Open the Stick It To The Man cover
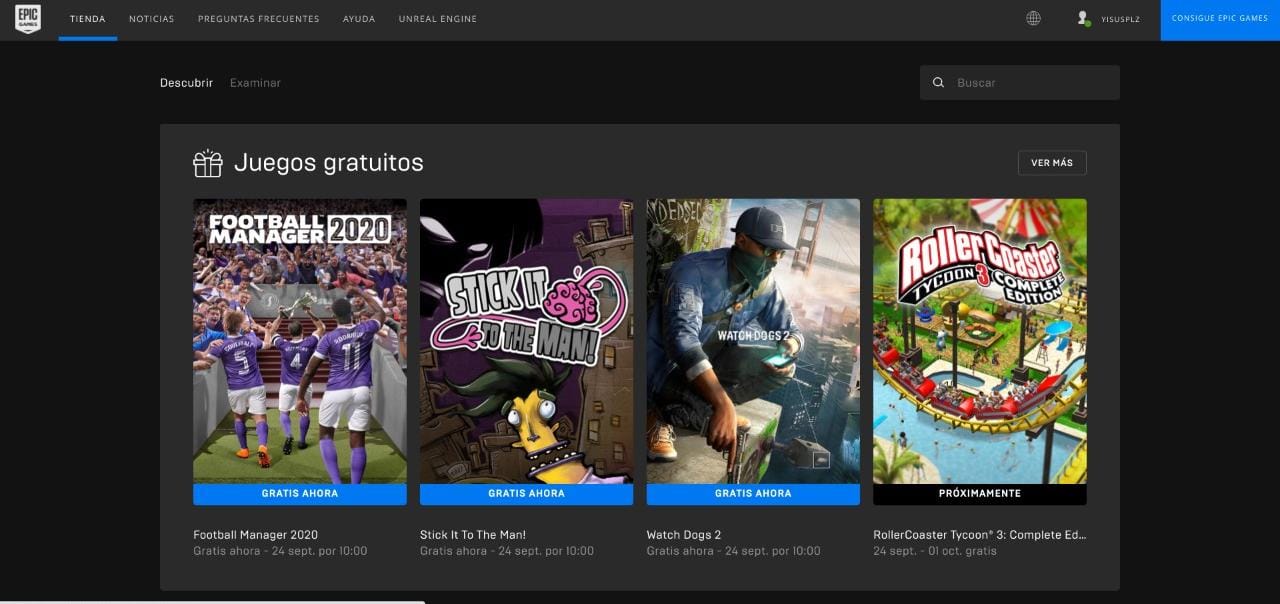 526,341
